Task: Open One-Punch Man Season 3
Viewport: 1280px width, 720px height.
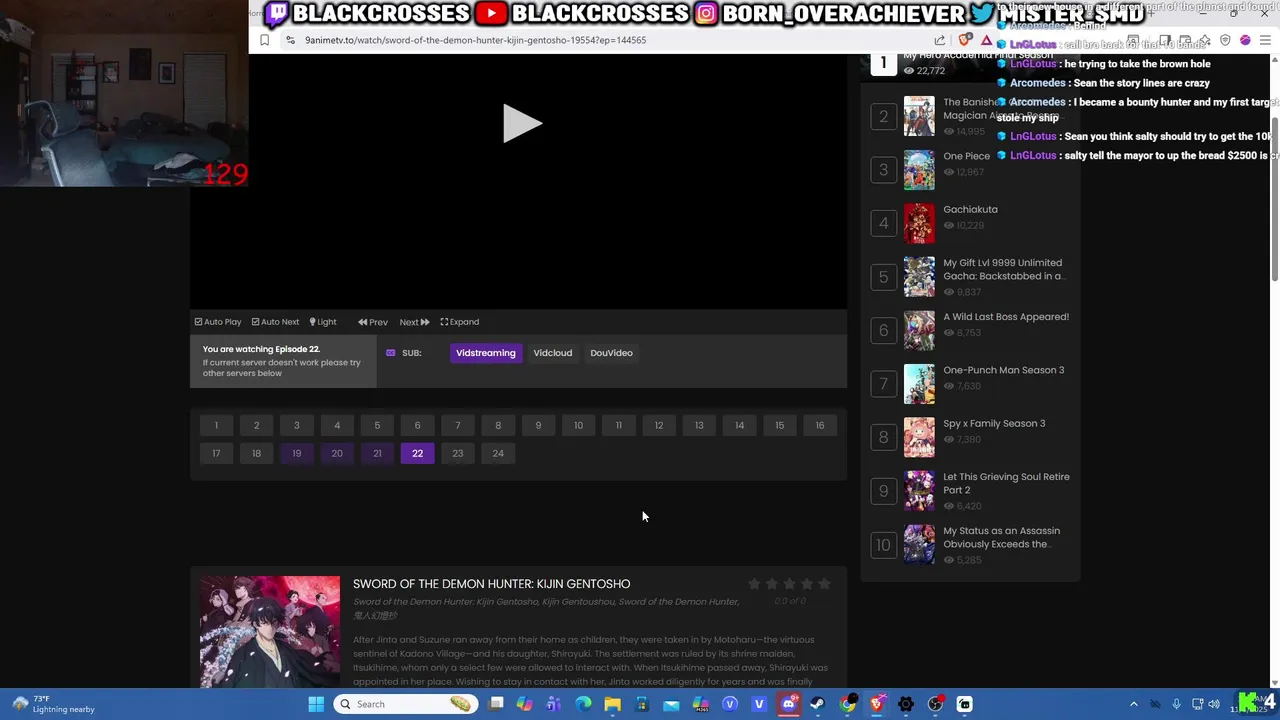Action: pyautogui.click(x=1003, y=370)
